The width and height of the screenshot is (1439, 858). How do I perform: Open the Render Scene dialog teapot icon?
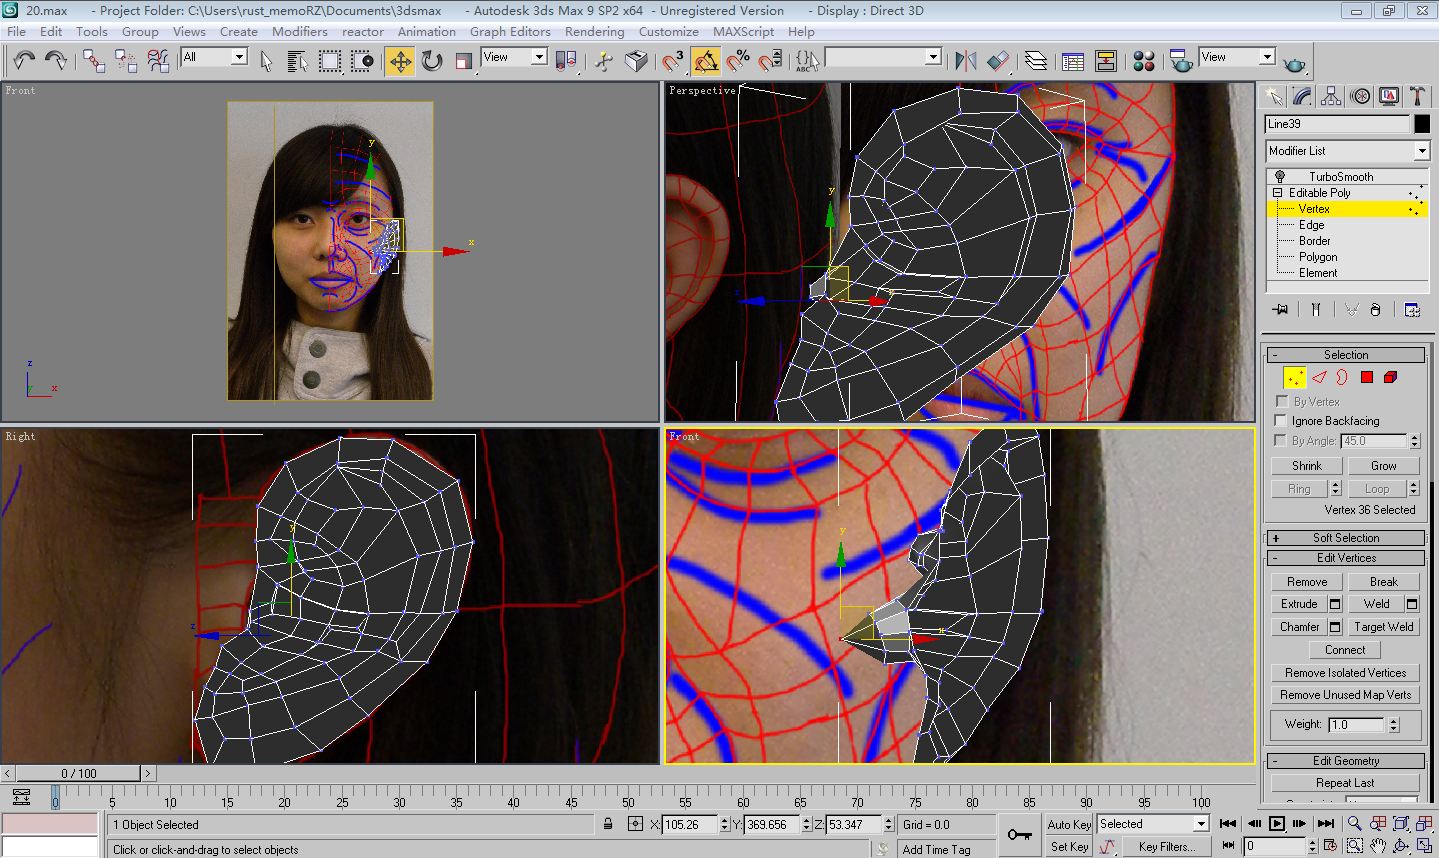[x=1181, y=61]
